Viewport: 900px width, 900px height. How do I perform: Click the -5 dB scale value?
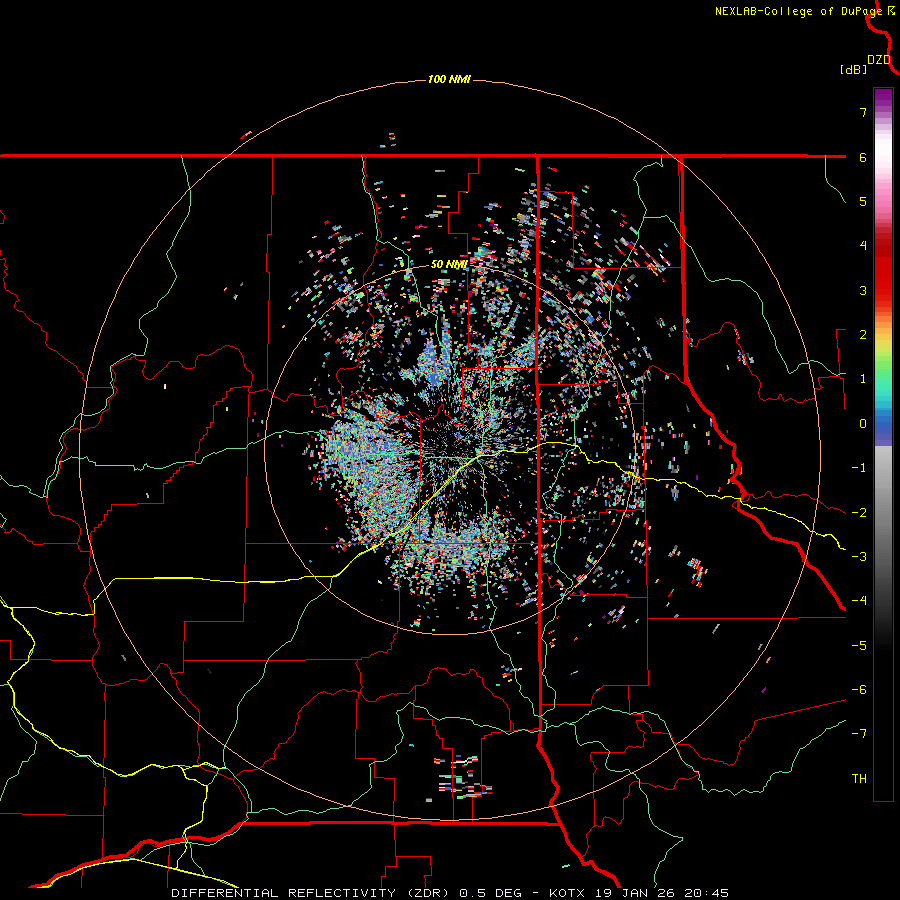pos(859,646)
